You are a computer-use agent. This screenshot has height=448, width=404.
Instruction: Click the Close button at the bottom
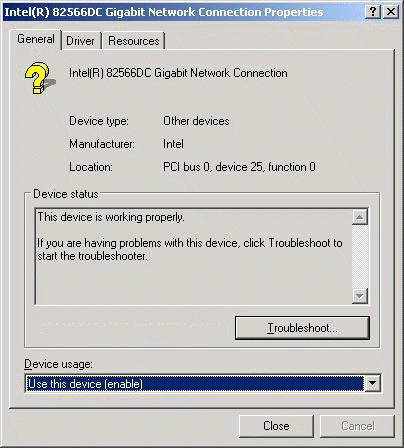coord(276,426)
